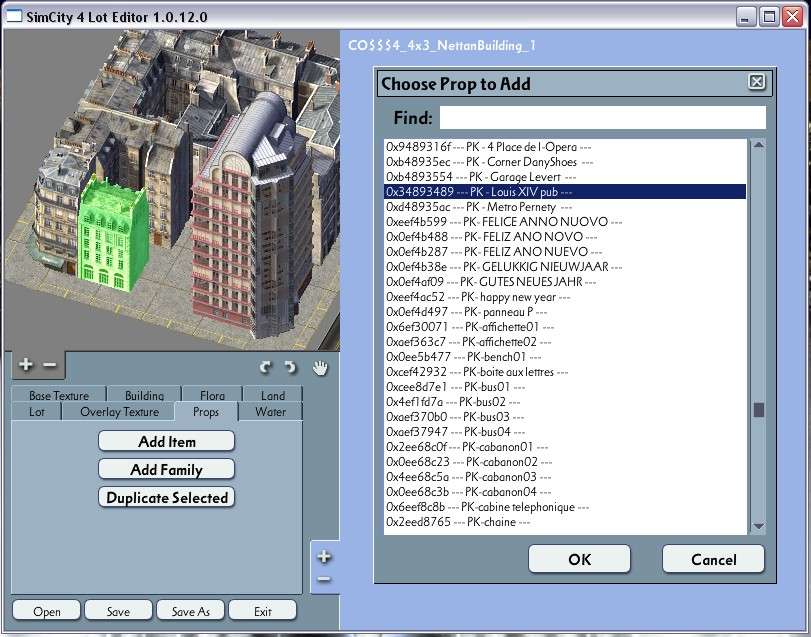Select prop "PK-cabanon03"
Viewport: 811px width, 637px height.
[x=565, y=477]
